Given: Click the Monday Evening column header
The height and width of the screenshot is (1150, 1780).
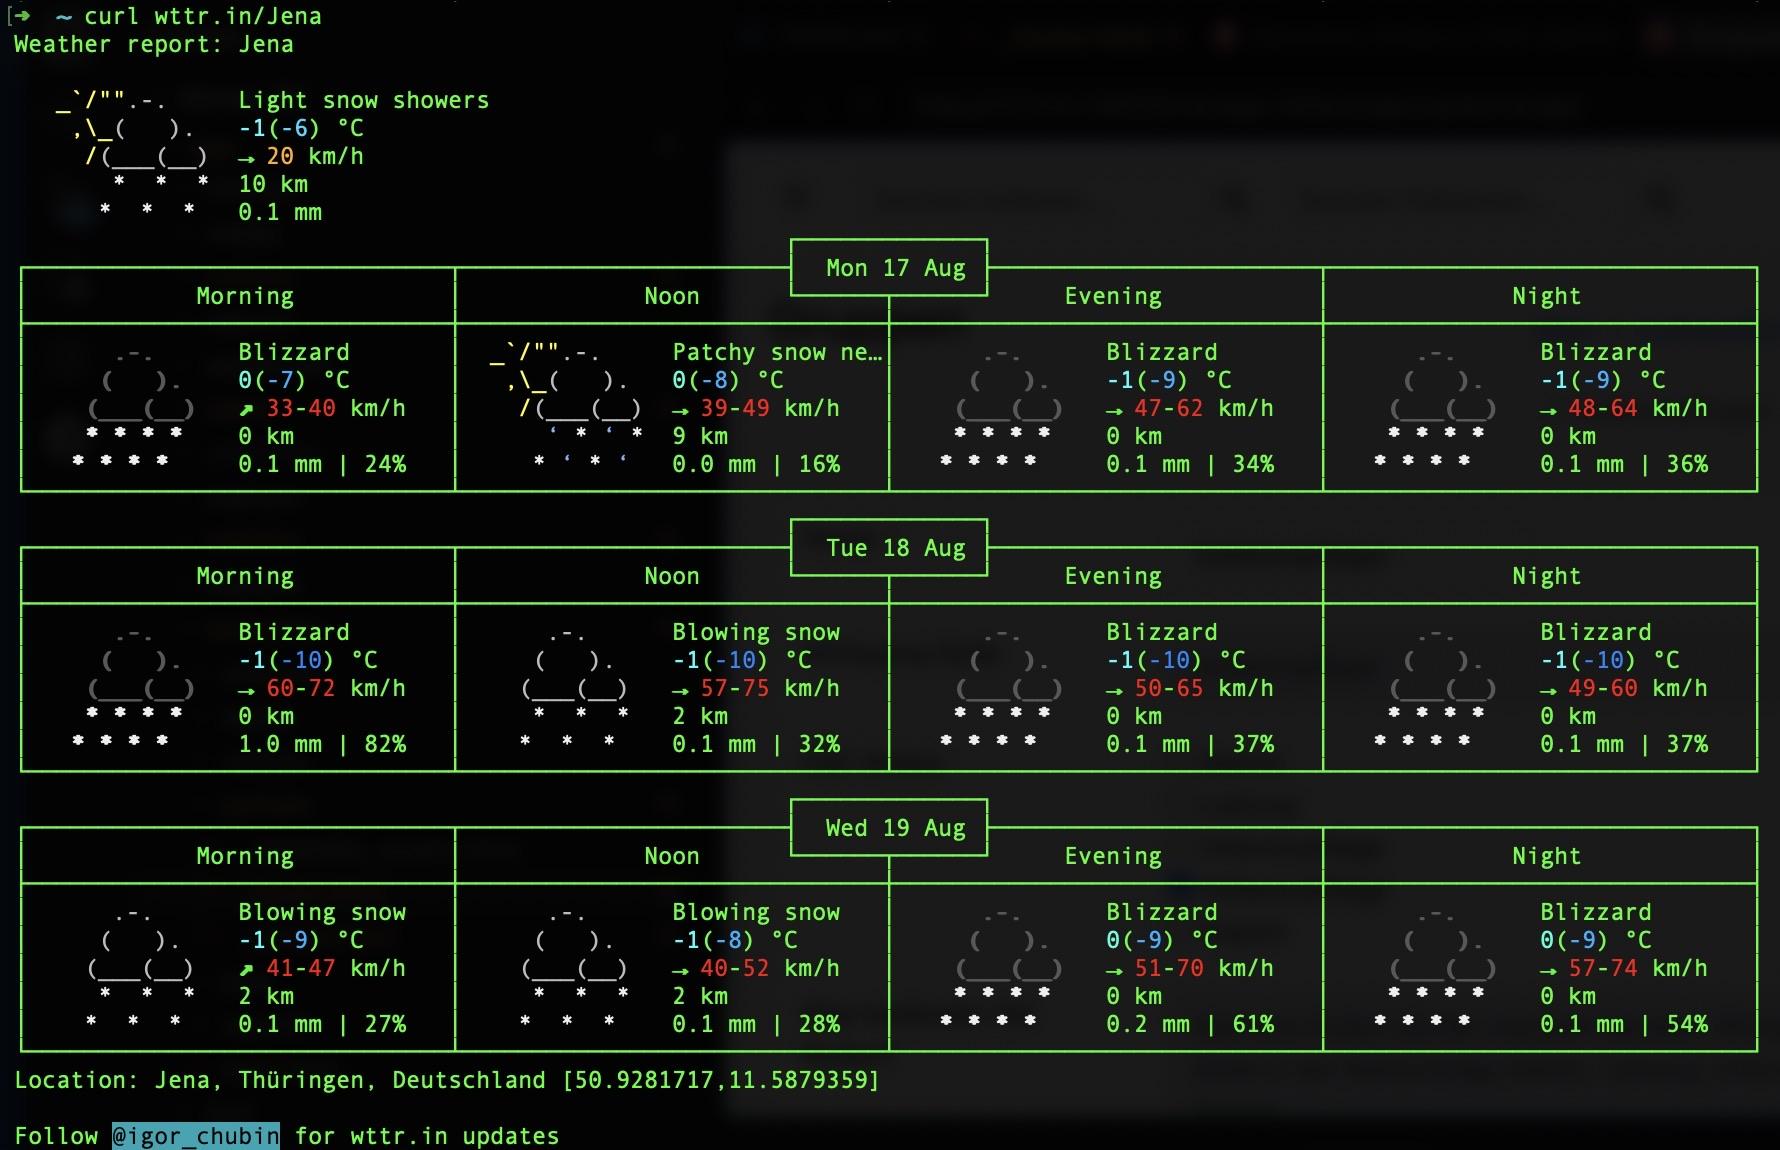Looking at the screenshot, I should tap(1113, 296).
